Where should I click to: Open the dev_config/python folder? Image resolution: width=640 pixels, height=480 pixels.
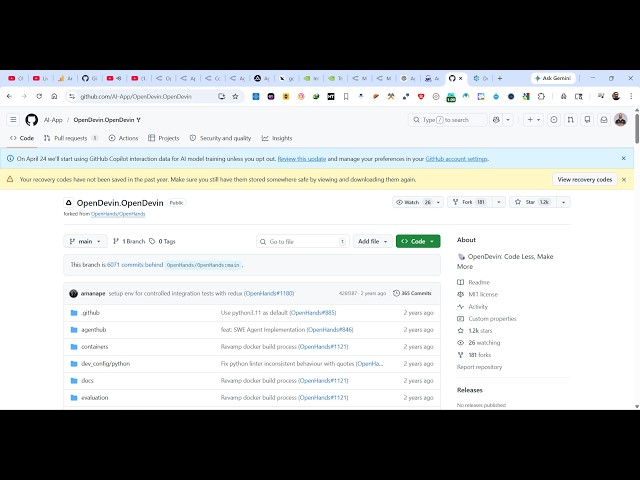tap(105, 363)
